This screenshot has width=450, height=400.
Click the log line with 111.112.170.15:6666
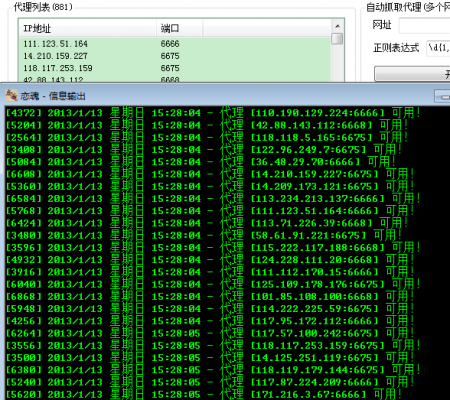pos(210,272)
